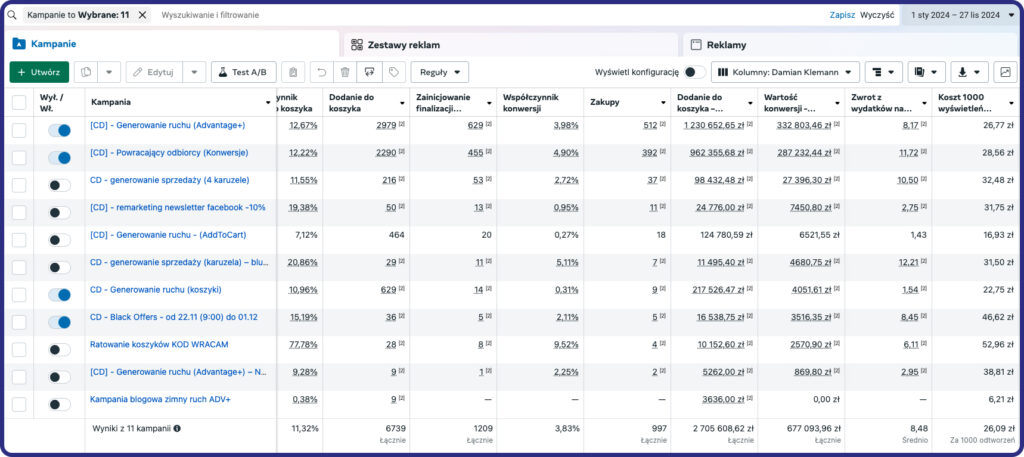Click the duplicate campaign icon

tap(86, 72)
